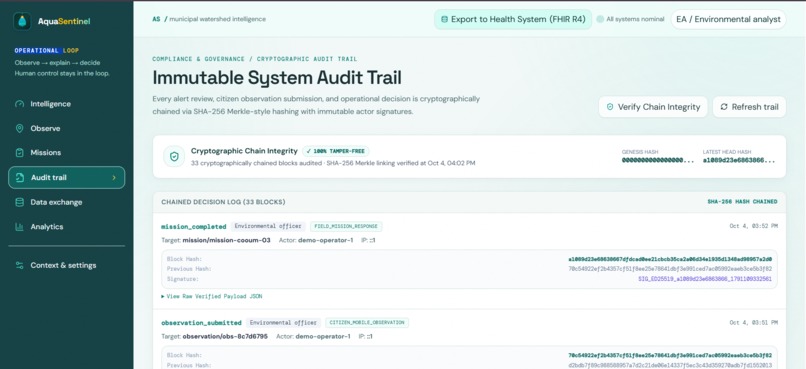This screenshot has width=806, height=369.
Task: Click Export to Health System (FHIR R4)
Action: click(x=513, y=20)
